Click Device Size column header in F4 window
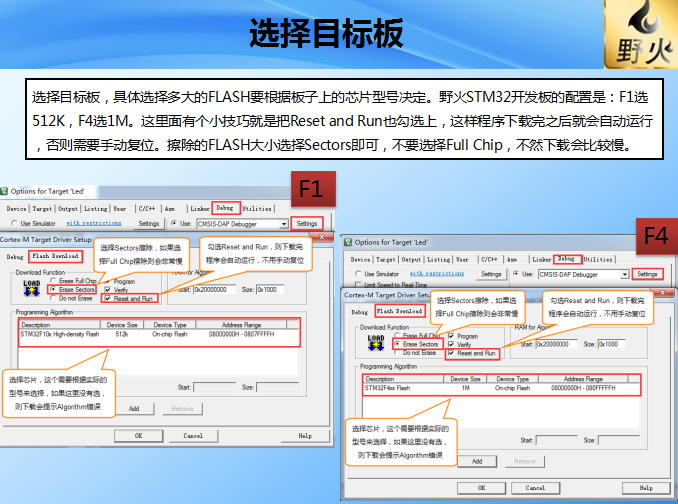678x504 pixels. (465, 379)
